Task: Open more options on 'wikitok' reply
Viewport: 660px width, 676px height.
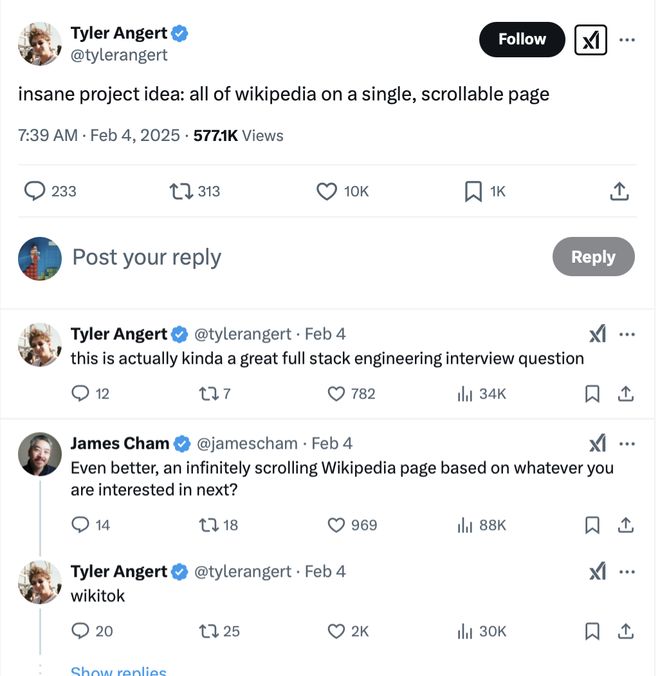Action: tap(627, 572)
